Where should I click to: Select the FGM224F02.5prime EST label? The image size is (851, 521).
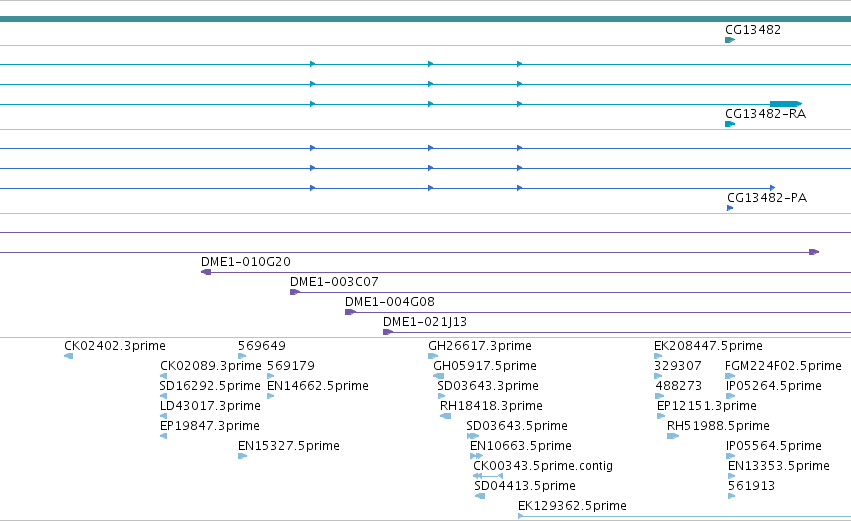coord(783,366)
